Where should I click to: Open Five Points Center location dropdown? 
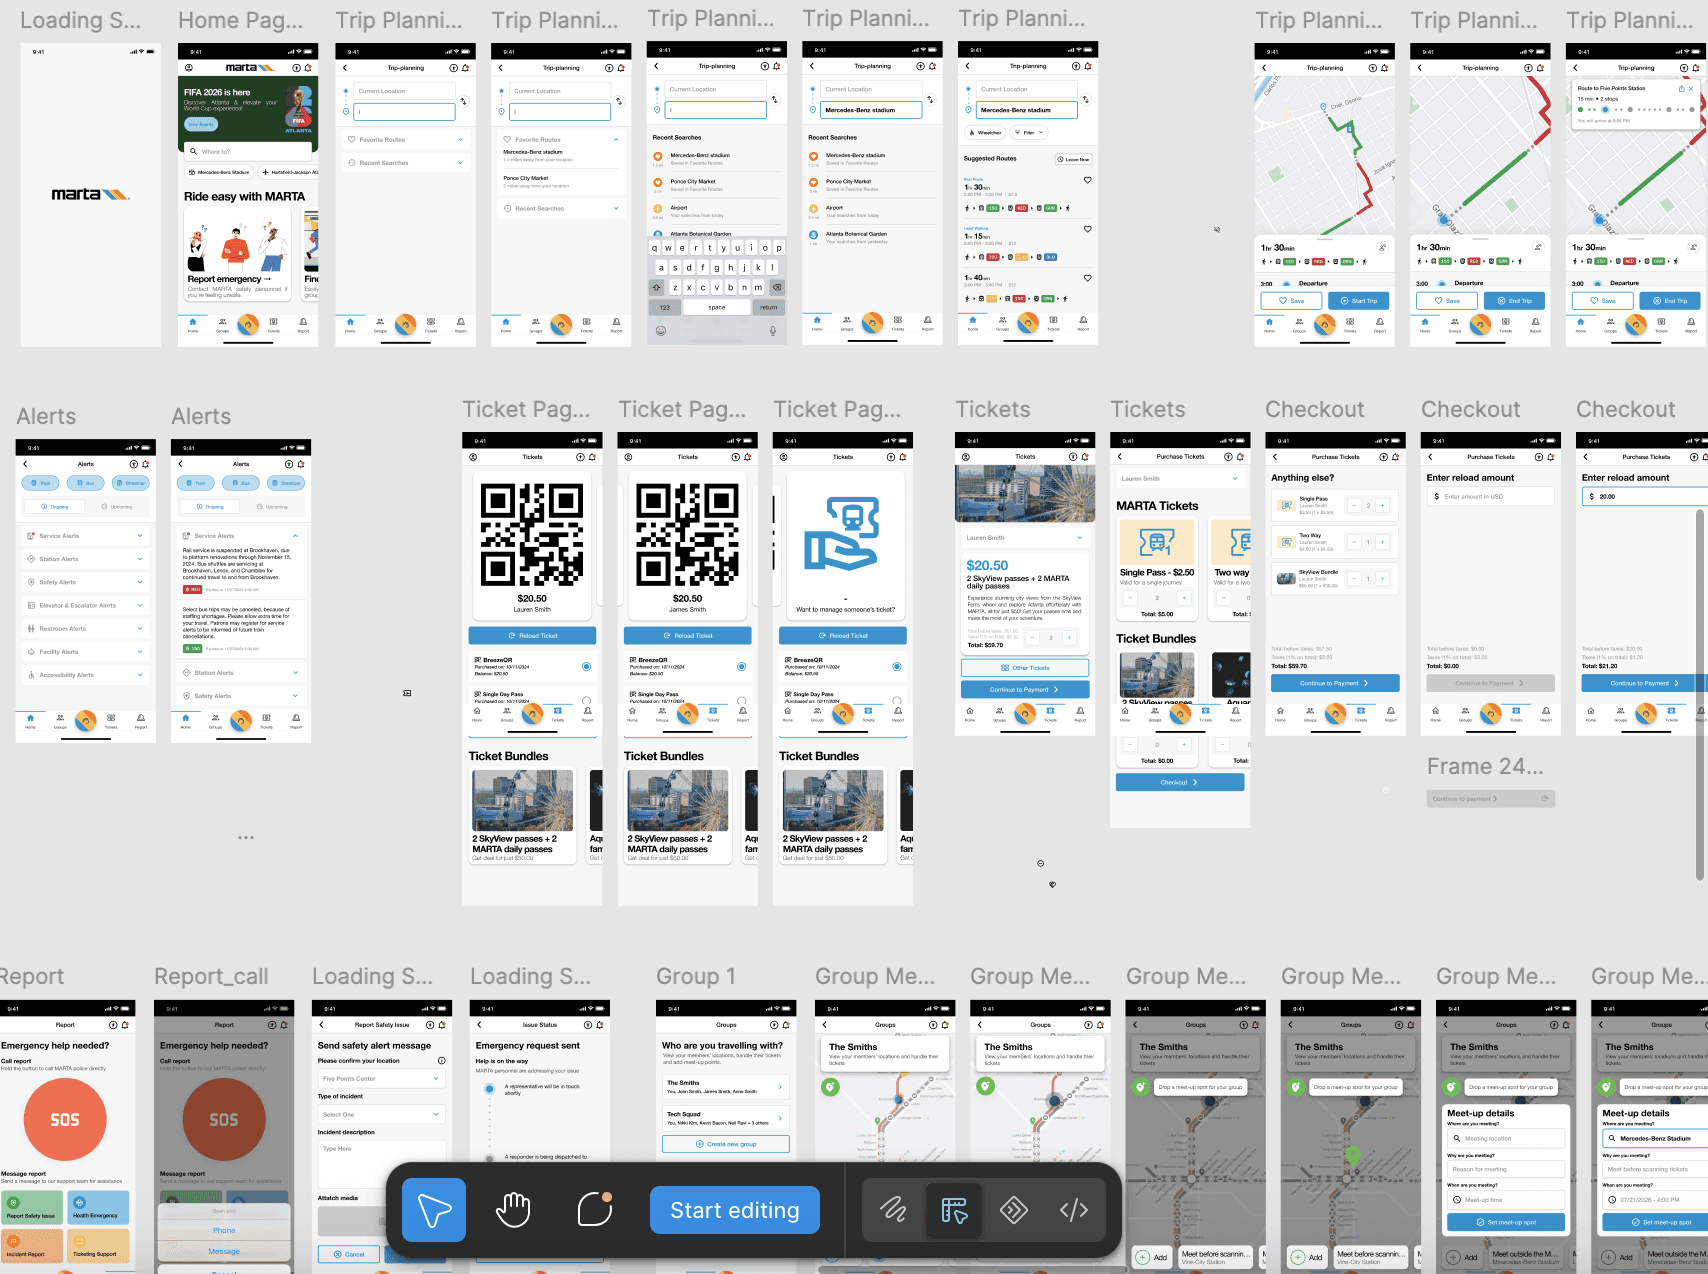381,1079
